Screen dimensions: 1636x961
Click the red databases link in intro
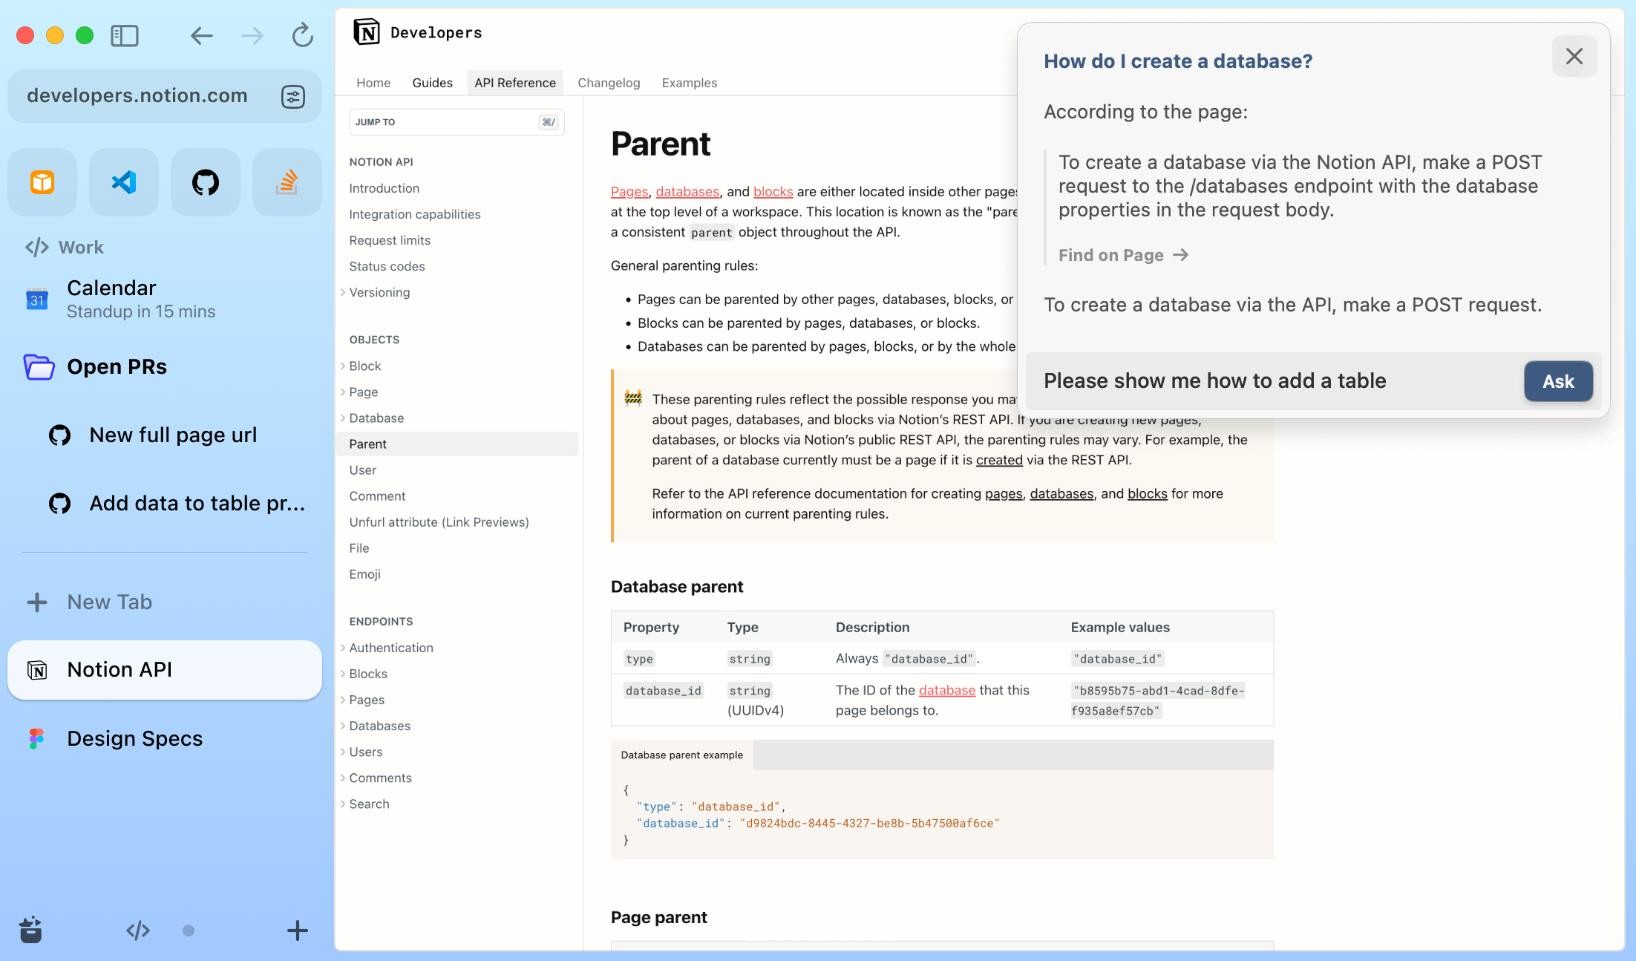687,191
